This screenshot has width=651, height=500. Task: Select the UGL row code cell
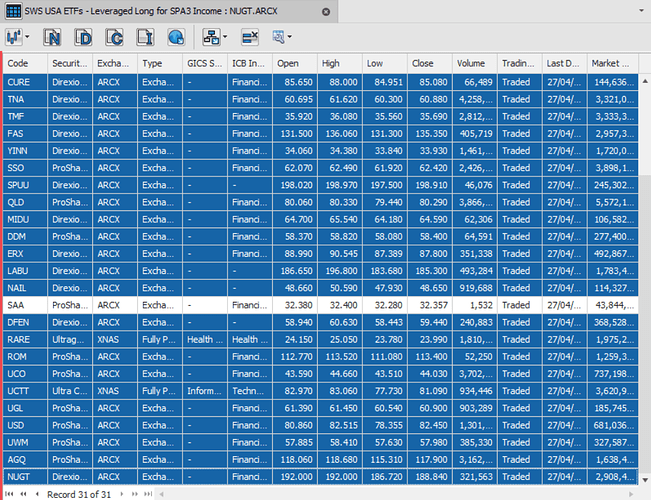coord(25,408)
